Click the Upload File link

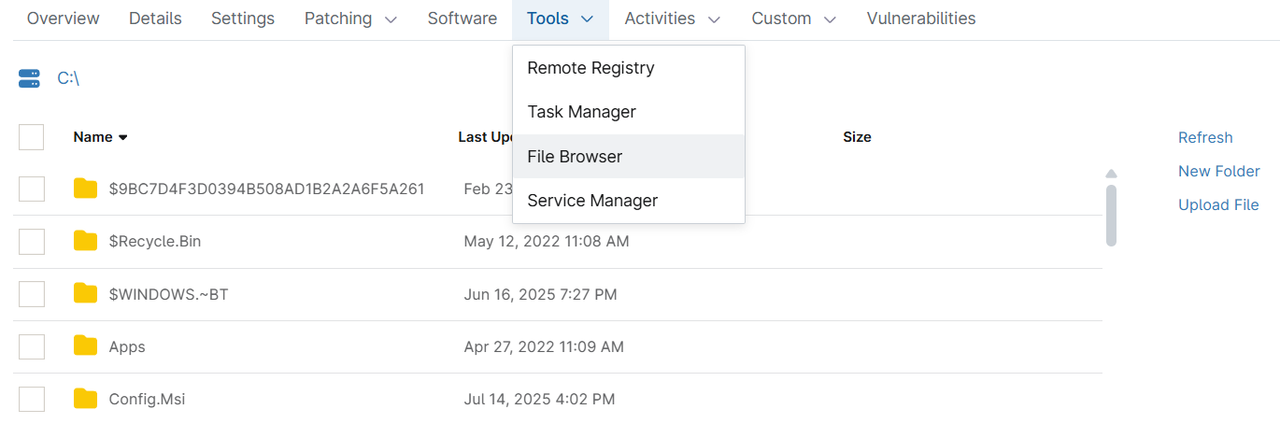point(1218,205)
